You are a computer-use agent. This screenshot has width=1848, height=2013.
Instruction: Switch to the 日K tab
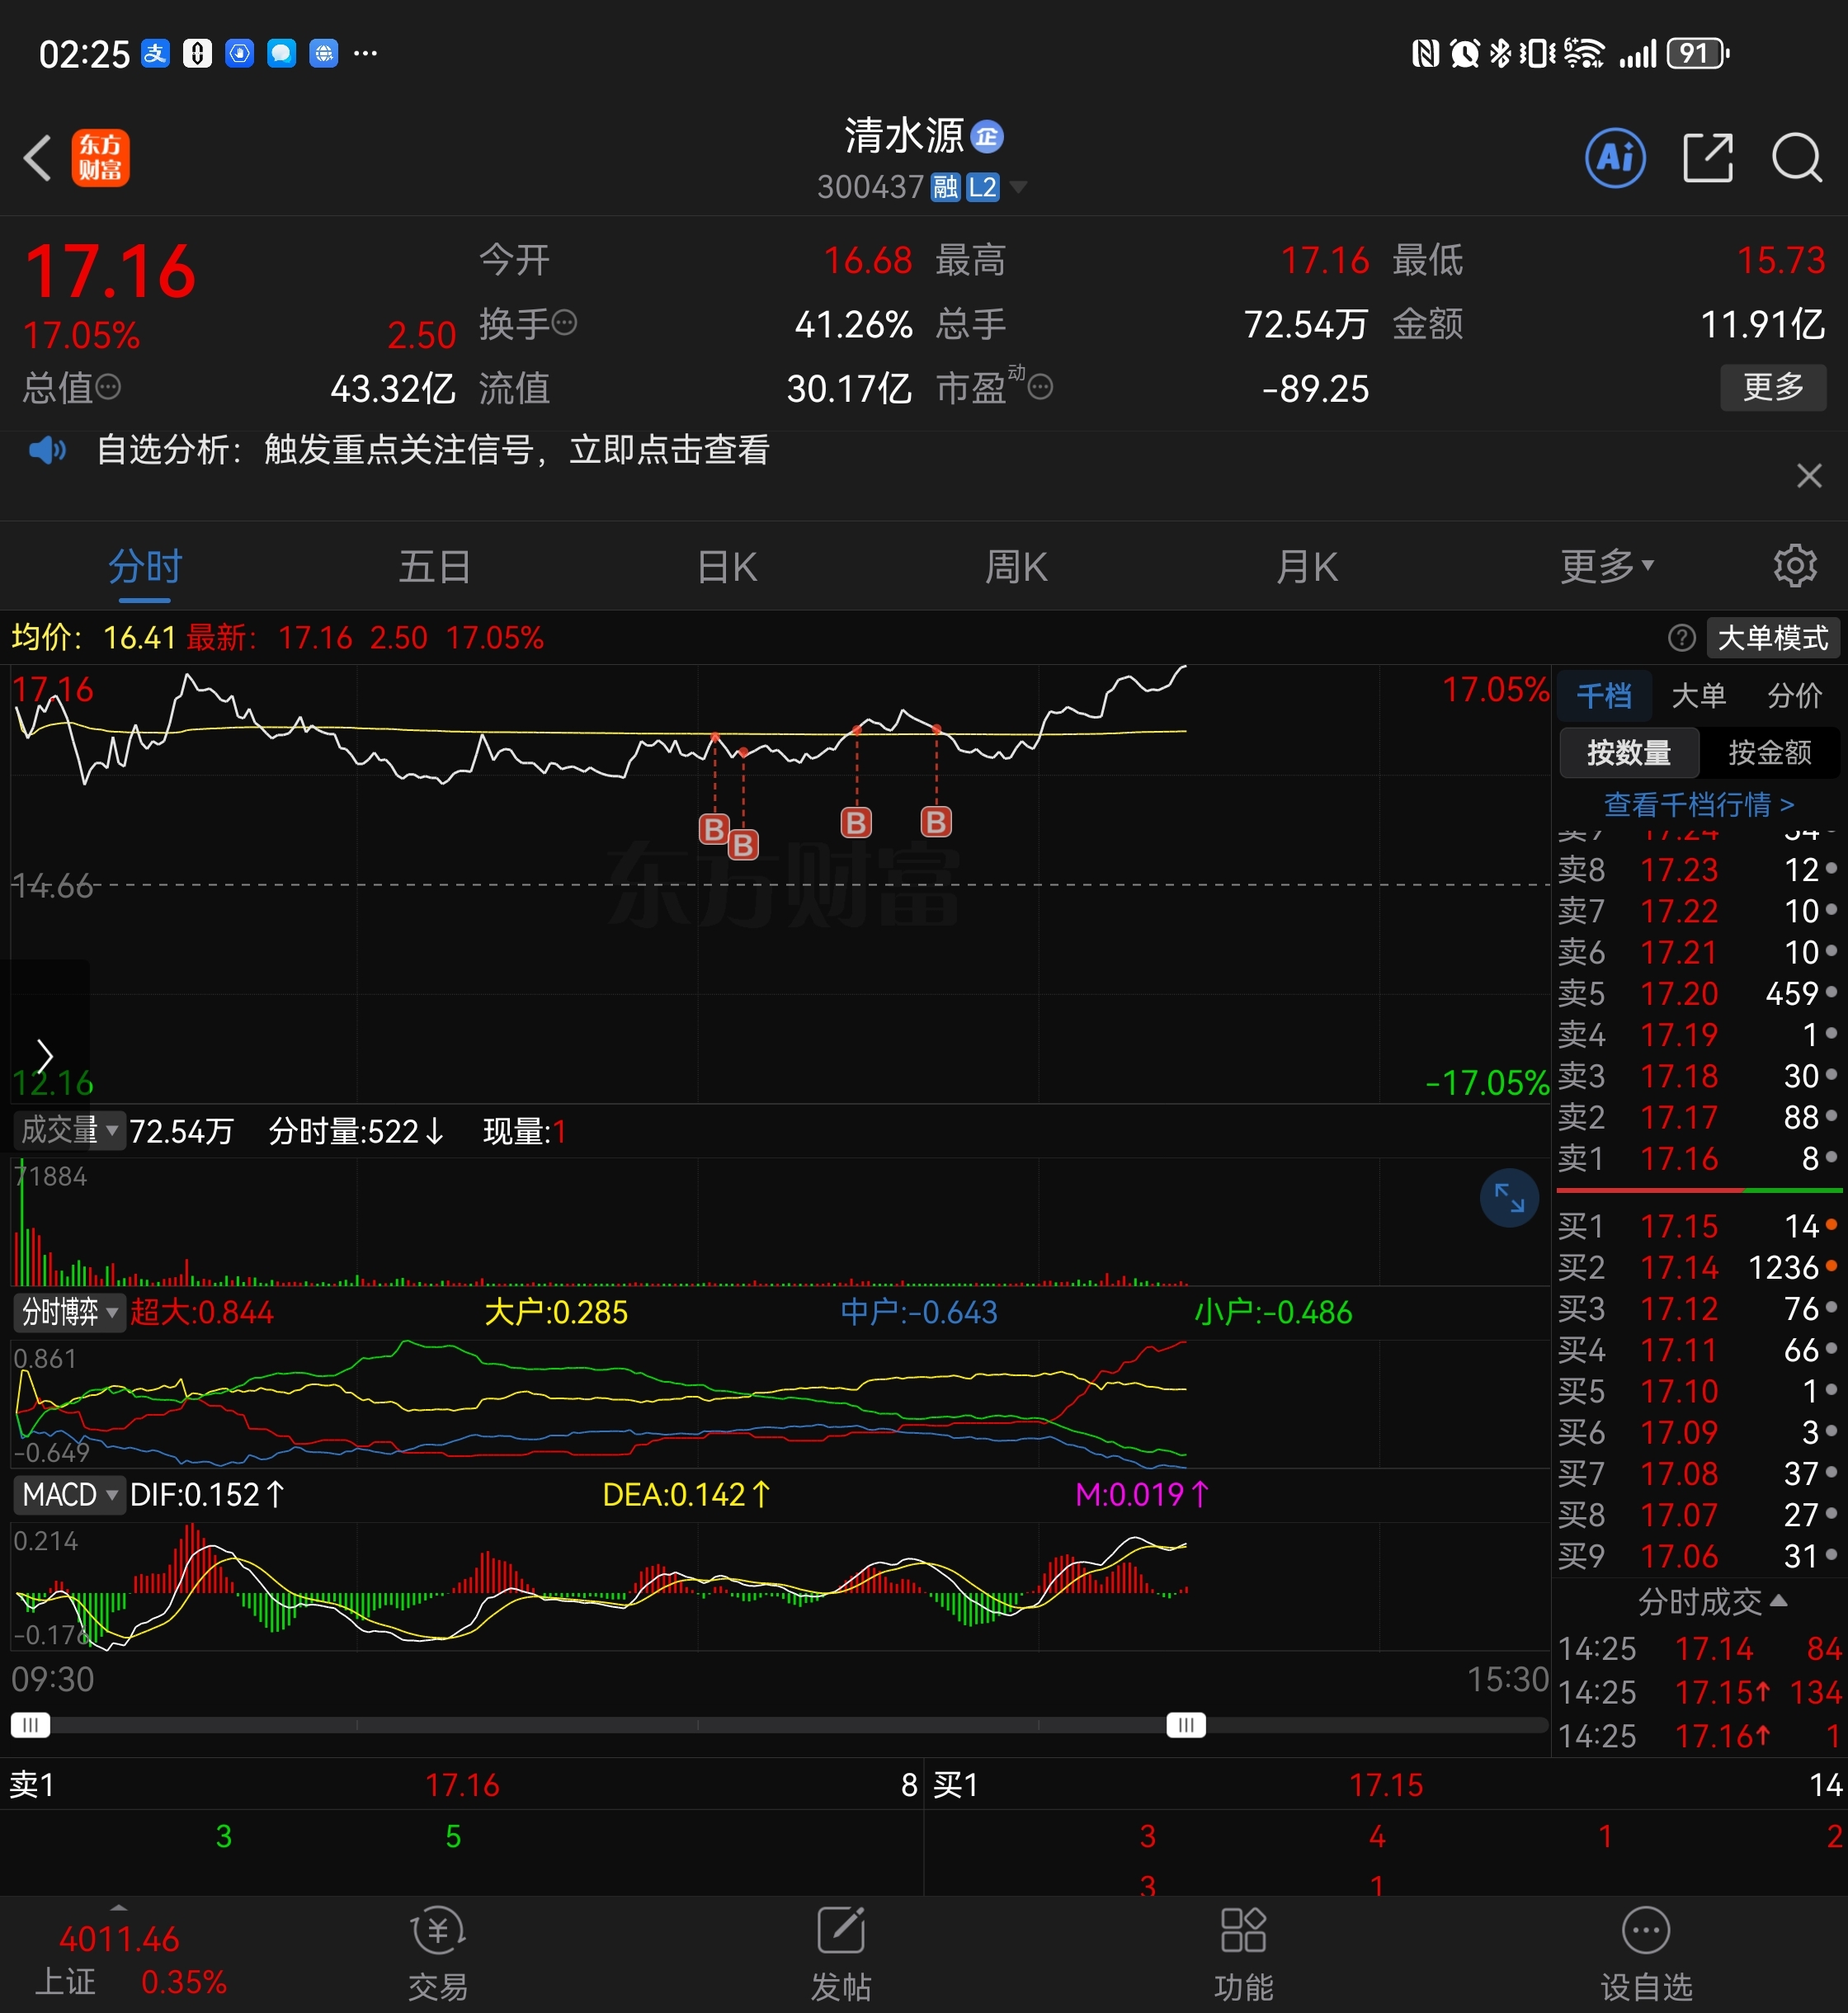727,567
